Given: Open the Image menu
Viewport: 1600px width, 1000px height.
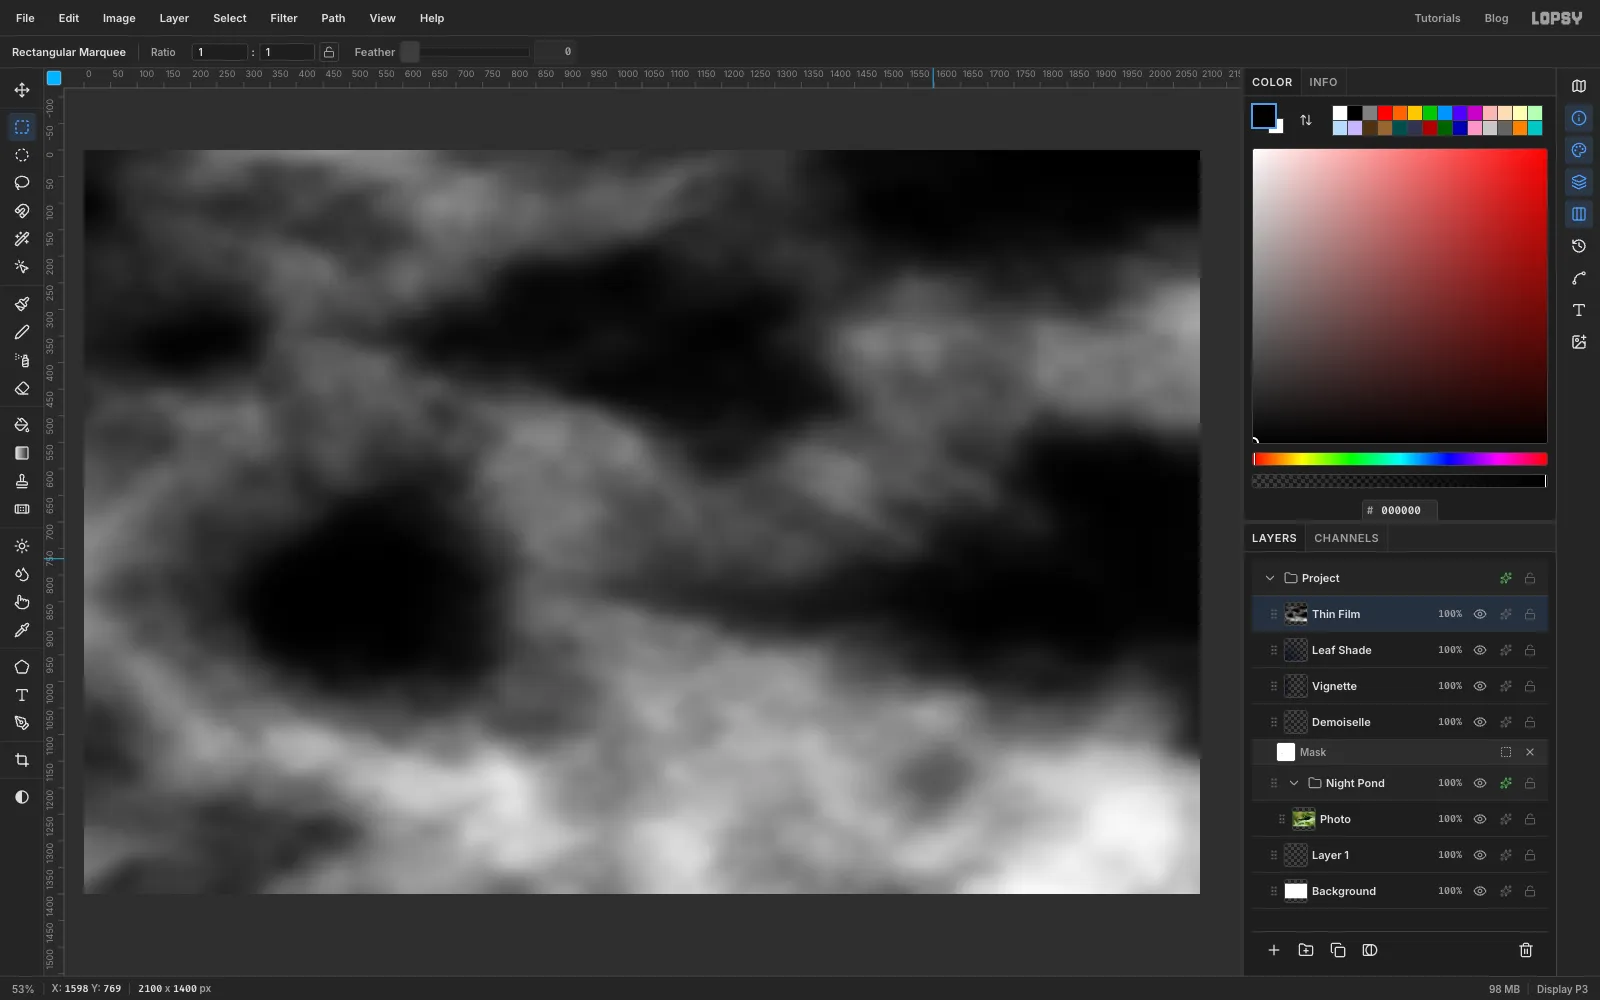Looking at the screenshot, I should coord(119,18).
